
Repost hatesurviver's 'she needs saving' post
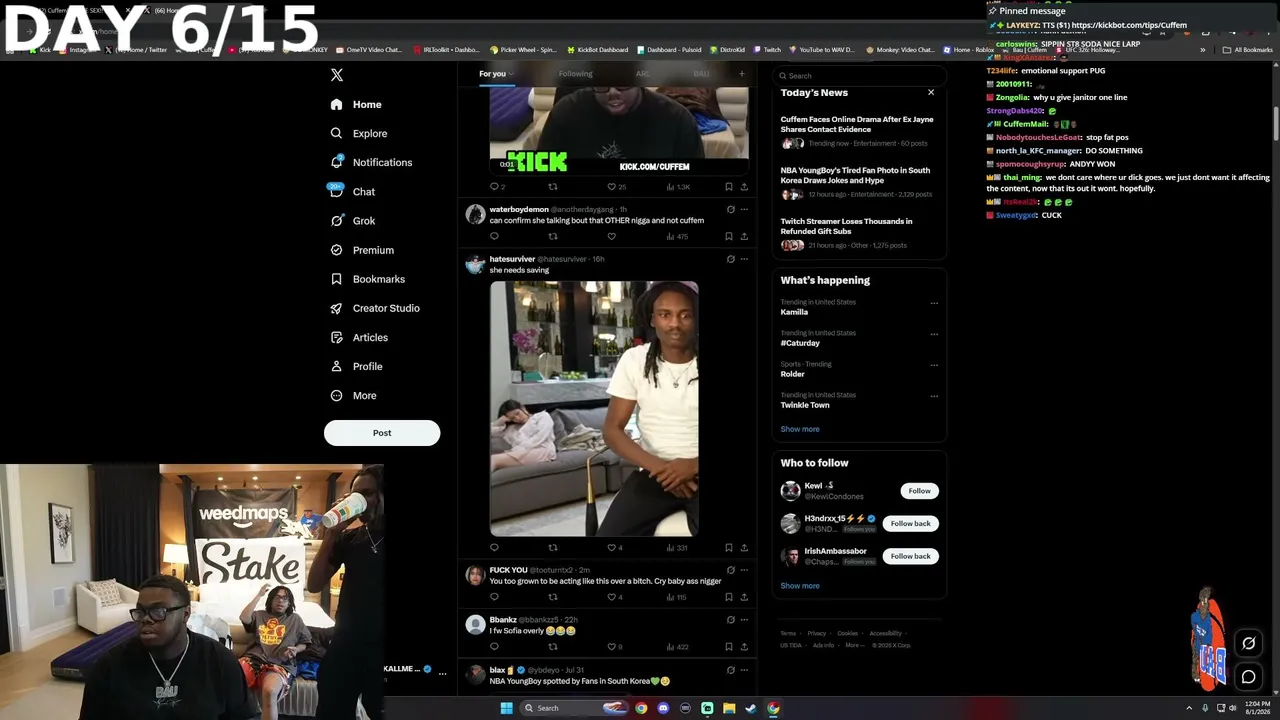553,547
